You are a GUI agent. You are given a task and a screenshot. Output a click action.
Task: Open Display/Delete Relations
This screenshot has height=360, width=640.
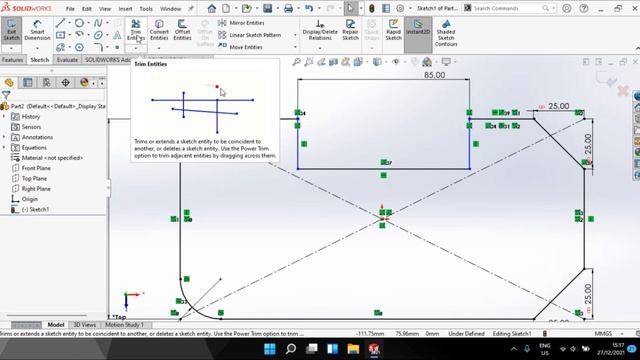[x=320, y=30]
